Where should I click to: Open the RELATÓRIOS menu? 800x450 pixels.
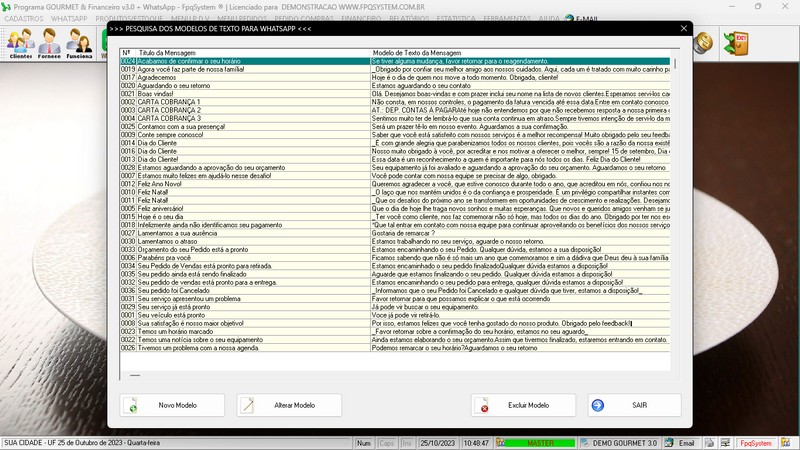[409, 19]
